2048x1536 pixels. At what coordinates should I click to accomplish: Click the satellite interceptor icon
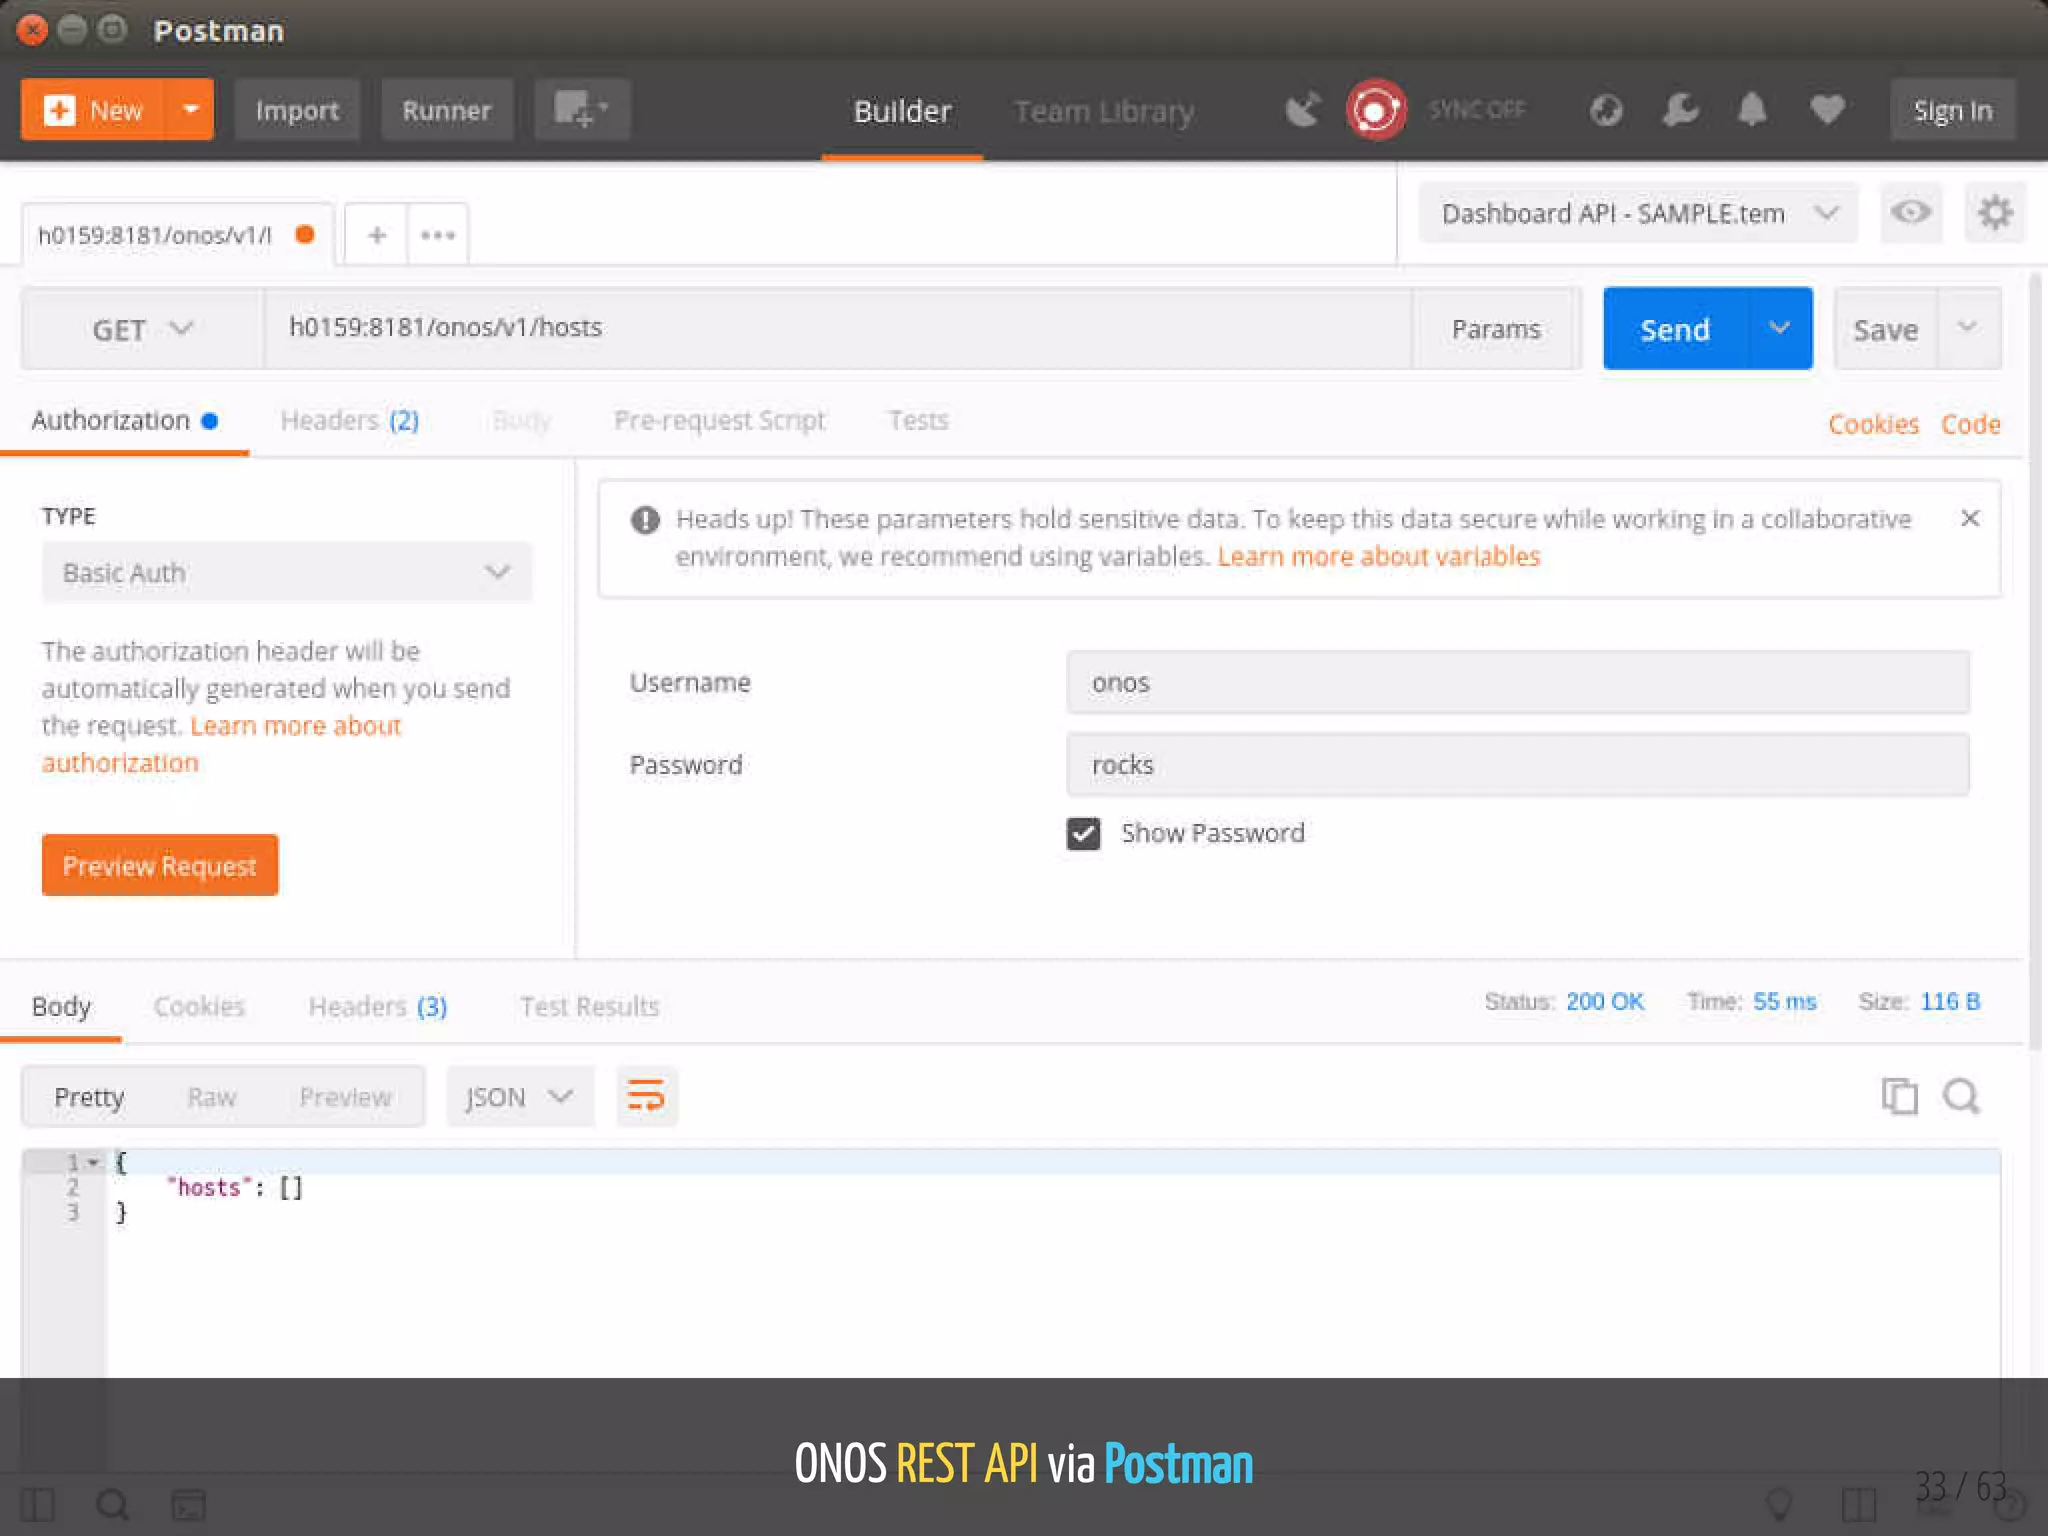1303,110
